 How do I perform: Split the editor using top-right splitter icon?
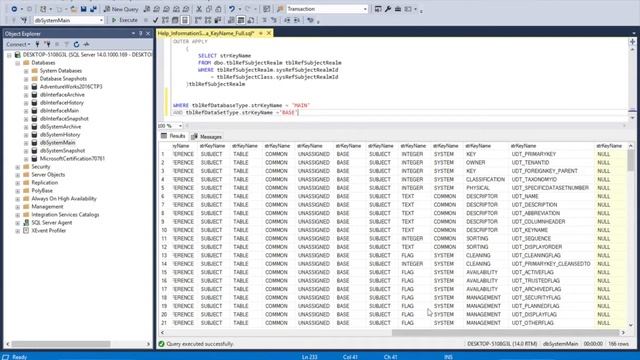632,42
